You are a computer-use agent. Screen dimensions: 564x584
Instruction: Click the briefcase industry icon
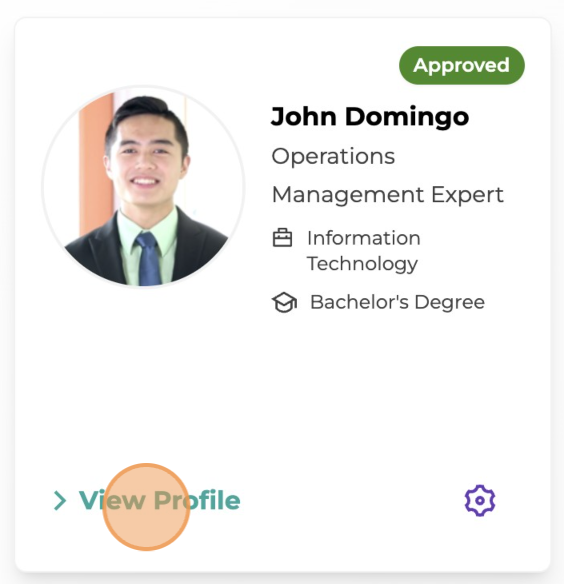(x=282, y=238)
